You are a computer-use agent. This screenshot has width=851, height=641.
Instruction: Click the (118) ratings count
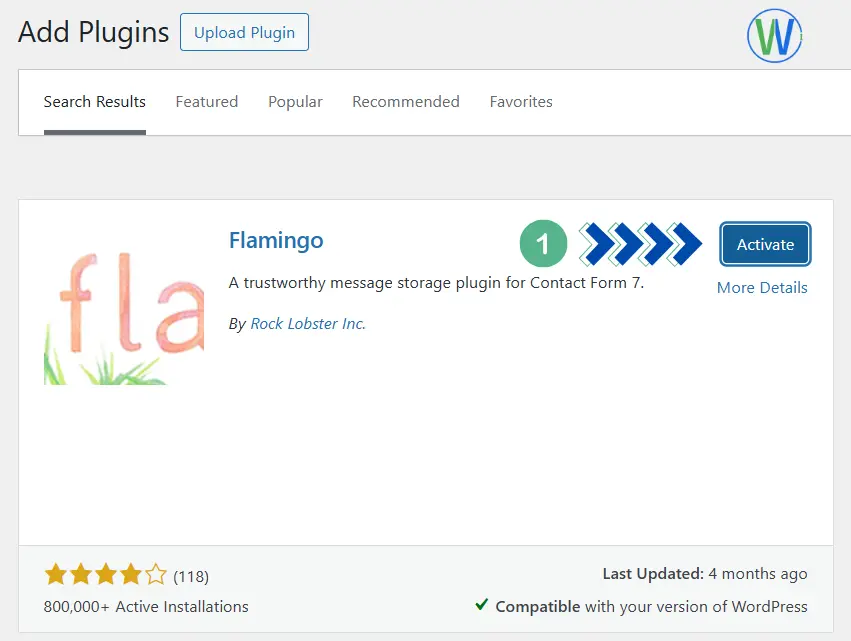coord(191,576)
